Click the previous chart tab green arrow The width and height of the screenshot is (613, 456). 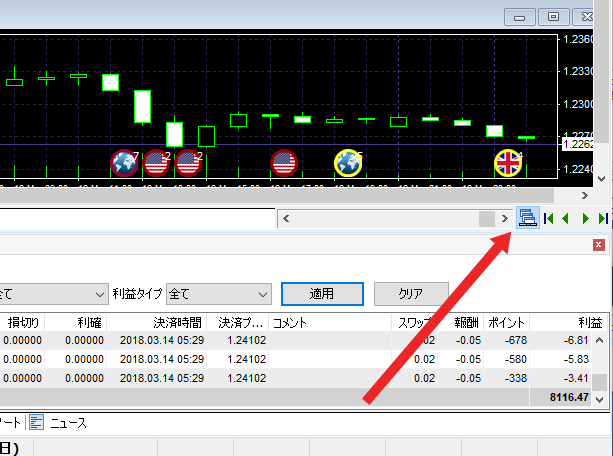pyautogui.click(x=566, y=218)
